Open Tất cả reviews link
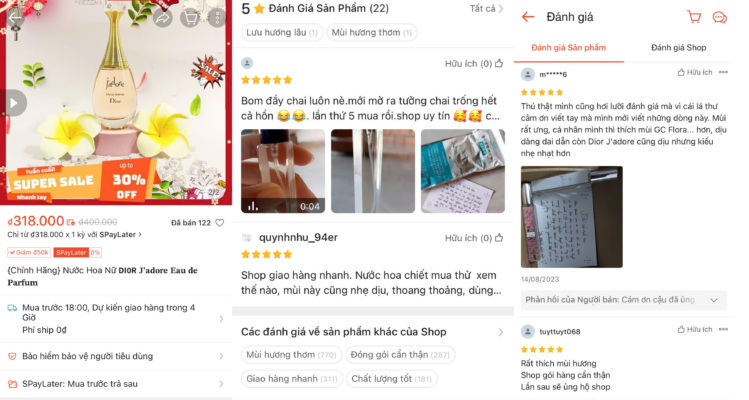 click(486, 9)
